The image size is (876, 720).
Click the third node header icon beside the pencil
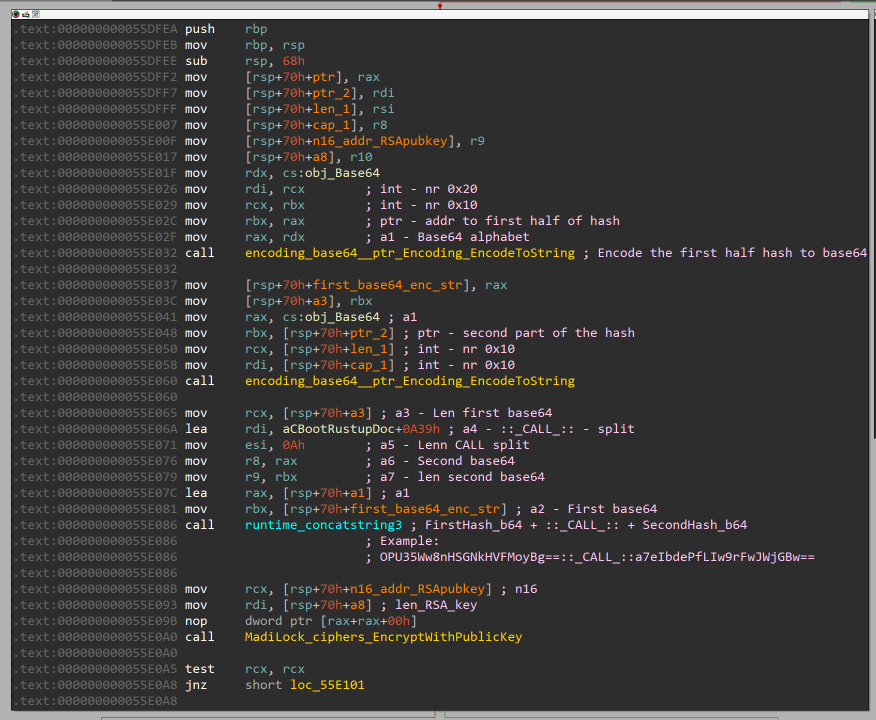pos(36,14)
